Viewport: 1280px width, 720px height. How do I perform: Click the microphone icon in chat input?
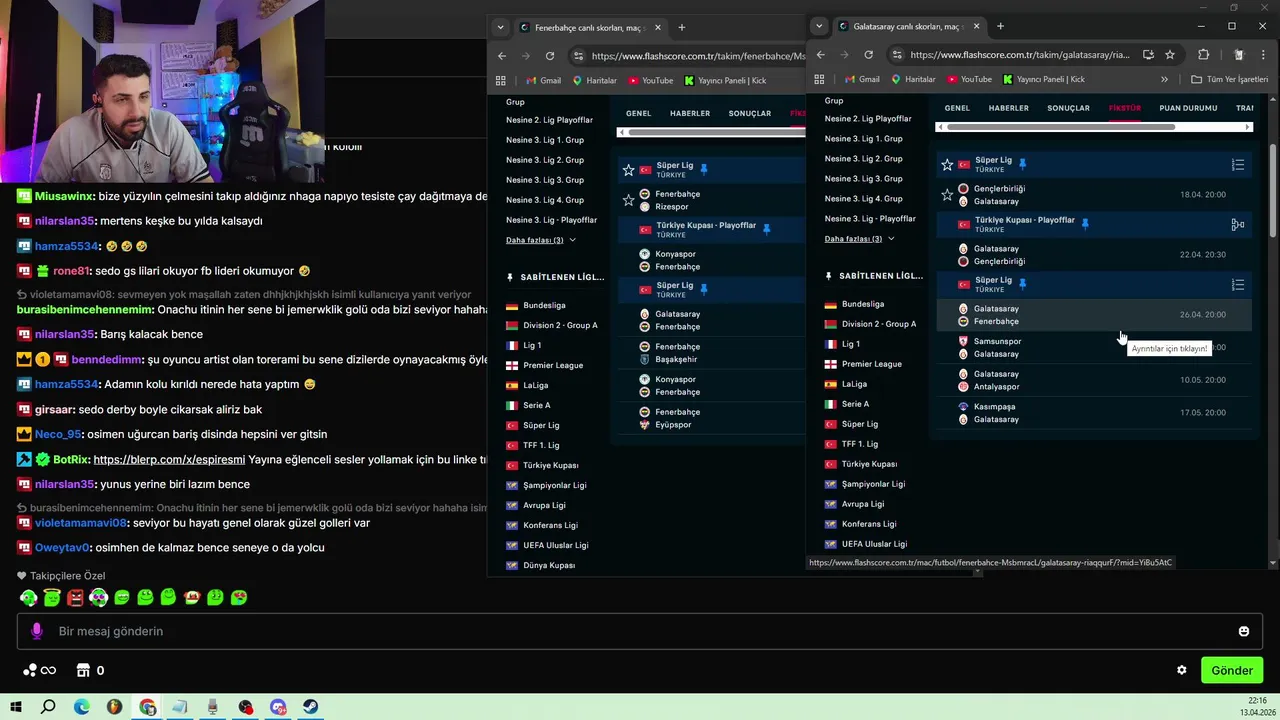37,631
